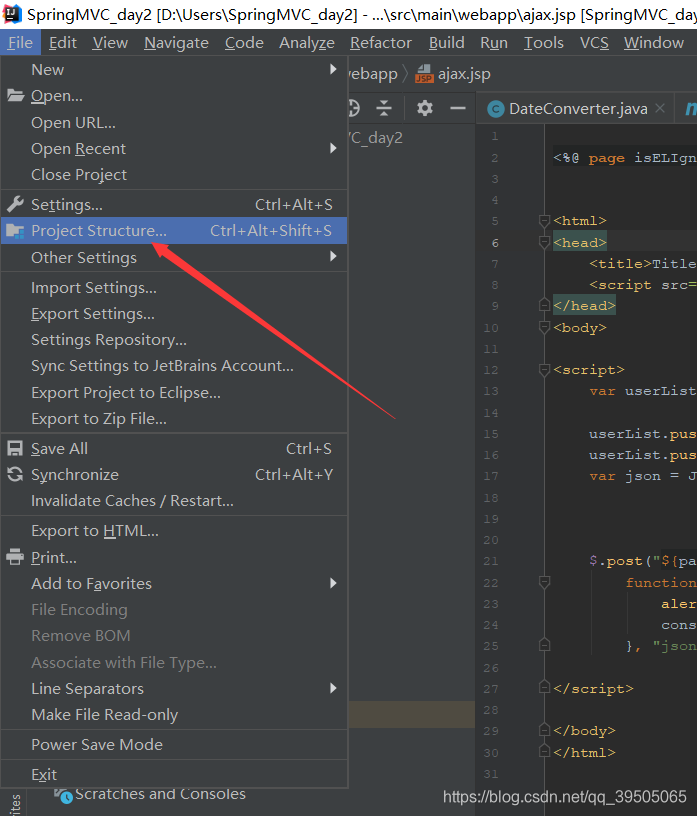Collapse the script fold marker on line 12
The image size is (697, 816).
pyautogui.click(x=544, y=370)
